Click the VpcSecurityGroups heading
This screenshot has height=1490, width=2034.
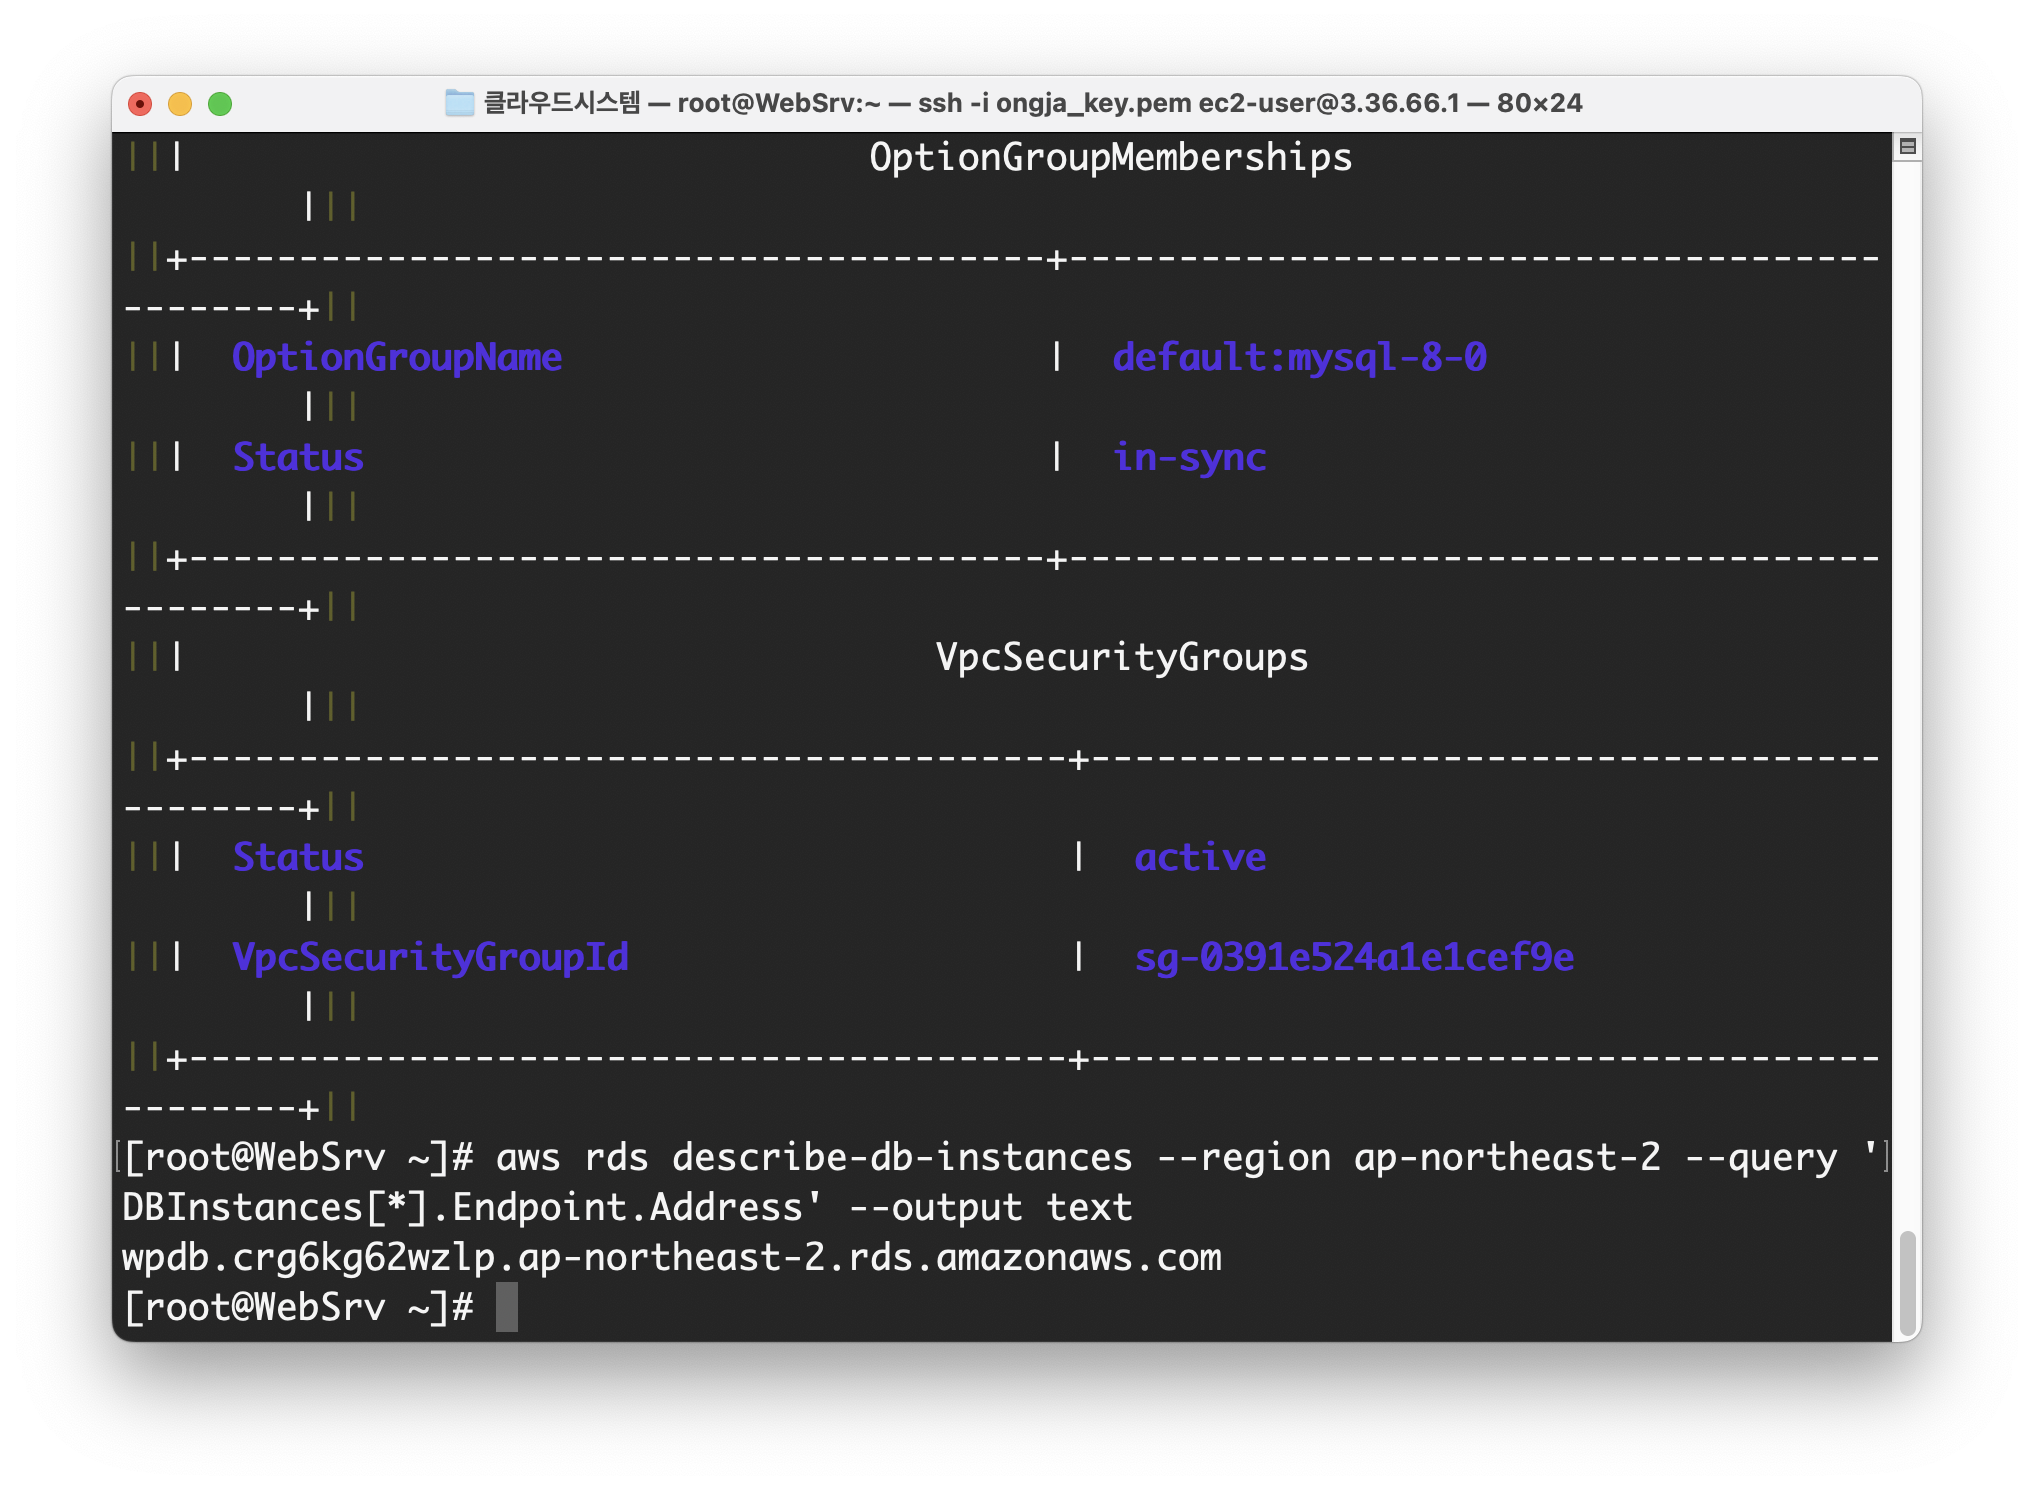coord(1121,658)
